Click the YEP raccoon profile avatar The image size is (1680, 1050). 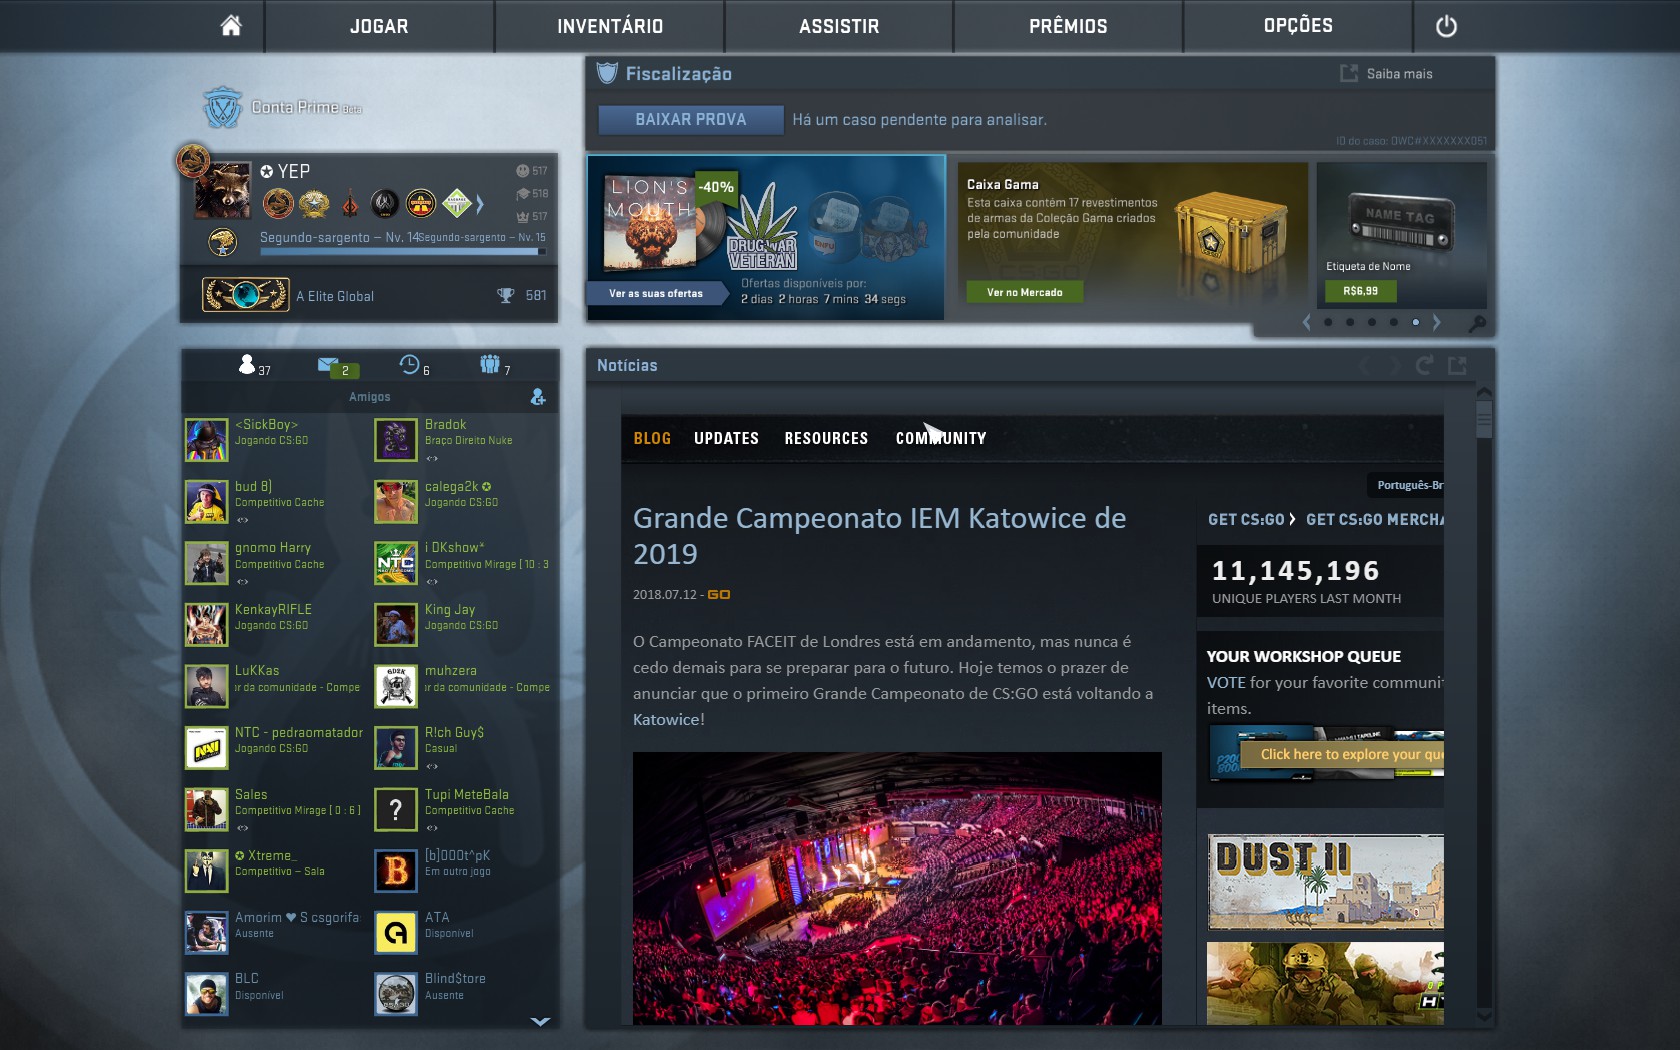click(222, 190)
